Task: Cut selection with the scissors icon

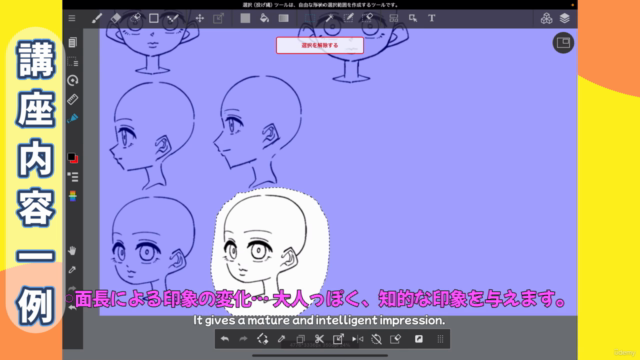Action: point(319,339)
